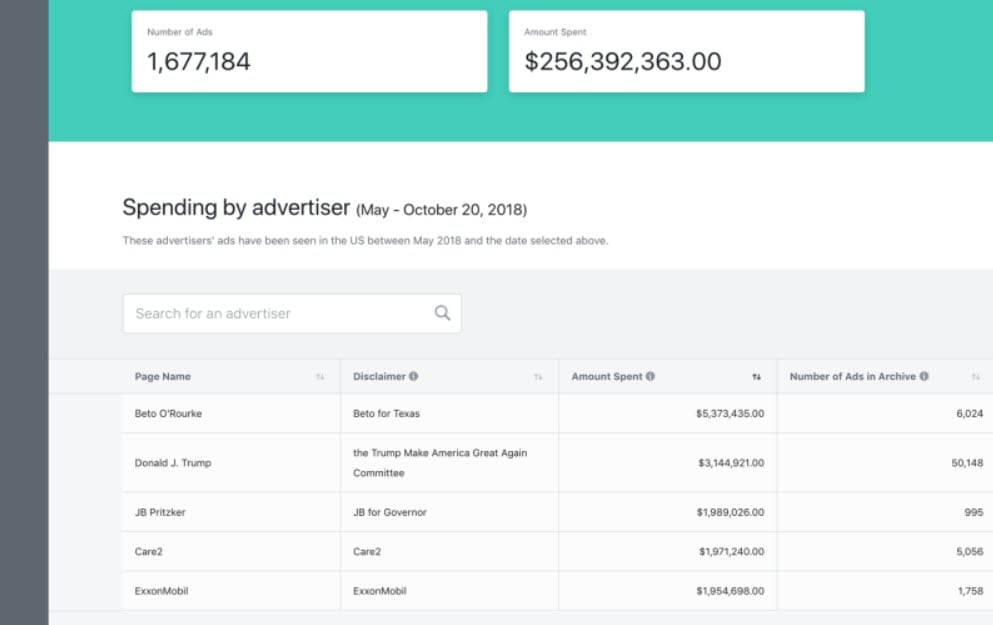This screenshot has width=993, height=625.
Task: Click the Disclaimer column header label
Action: [379, 376]
